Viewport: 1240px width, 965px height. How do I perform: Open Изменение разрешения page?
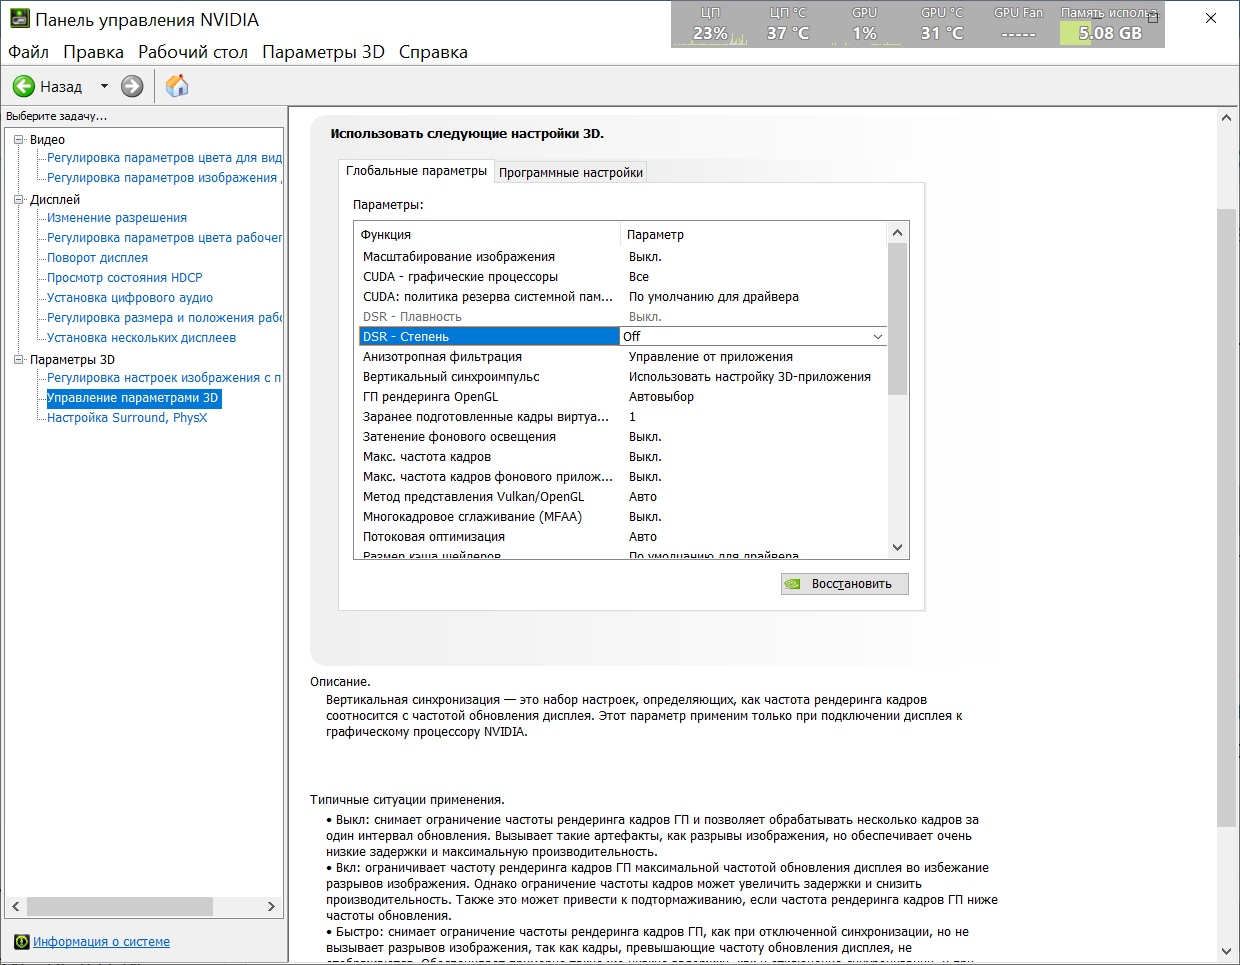(x=117, y=218)
